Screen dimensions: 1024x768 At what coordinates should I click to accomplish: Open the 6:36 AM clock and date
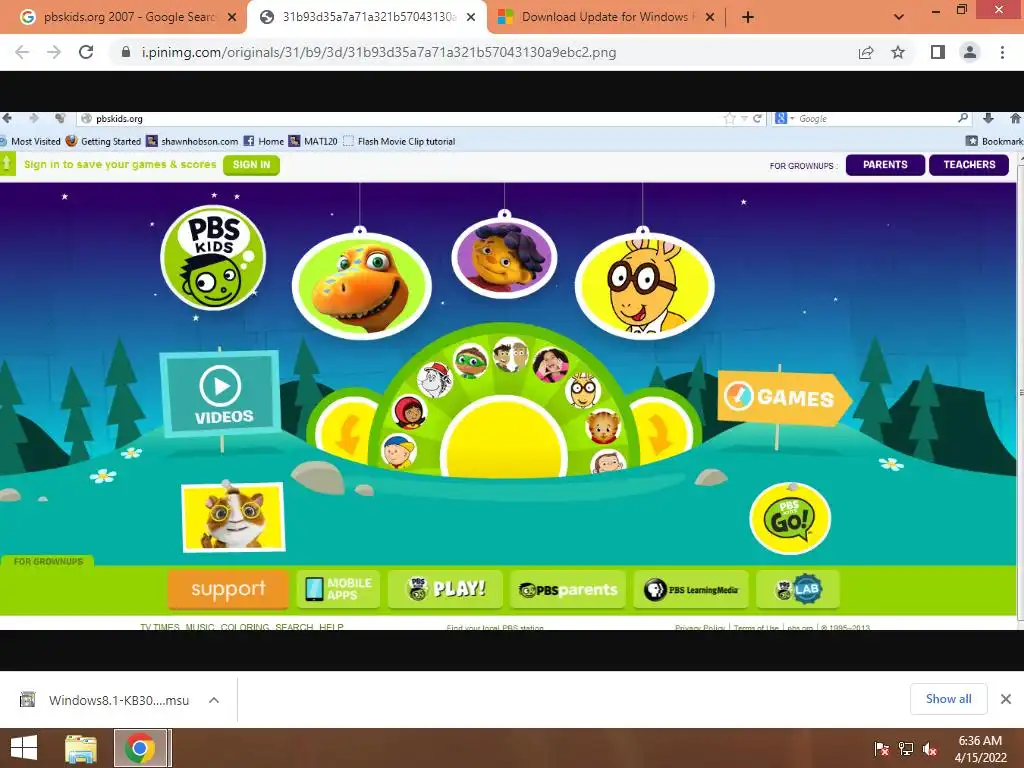click(980, 749)
